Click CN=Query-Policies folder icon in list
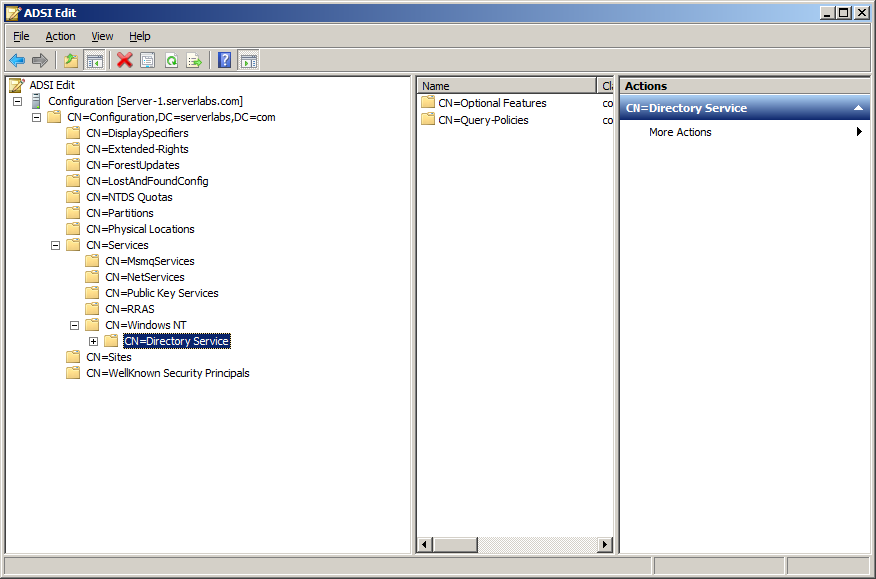The height and width of the screenshot is (579, 876). (428, 120)
